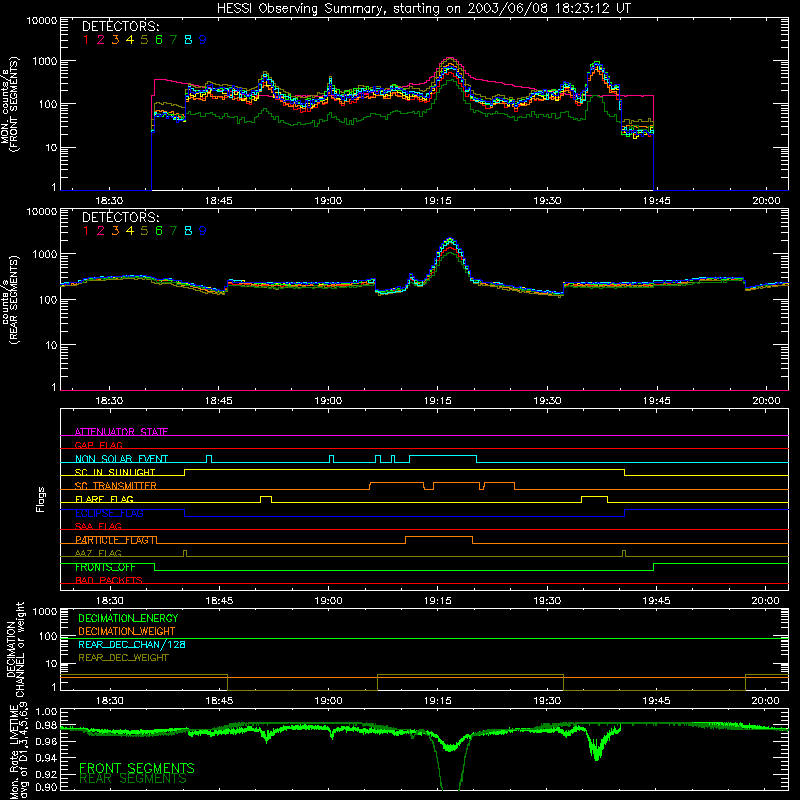The image size is (800, 800).
Task: Click red detector 1 in rear segments legend
Action: pos(86,231)
